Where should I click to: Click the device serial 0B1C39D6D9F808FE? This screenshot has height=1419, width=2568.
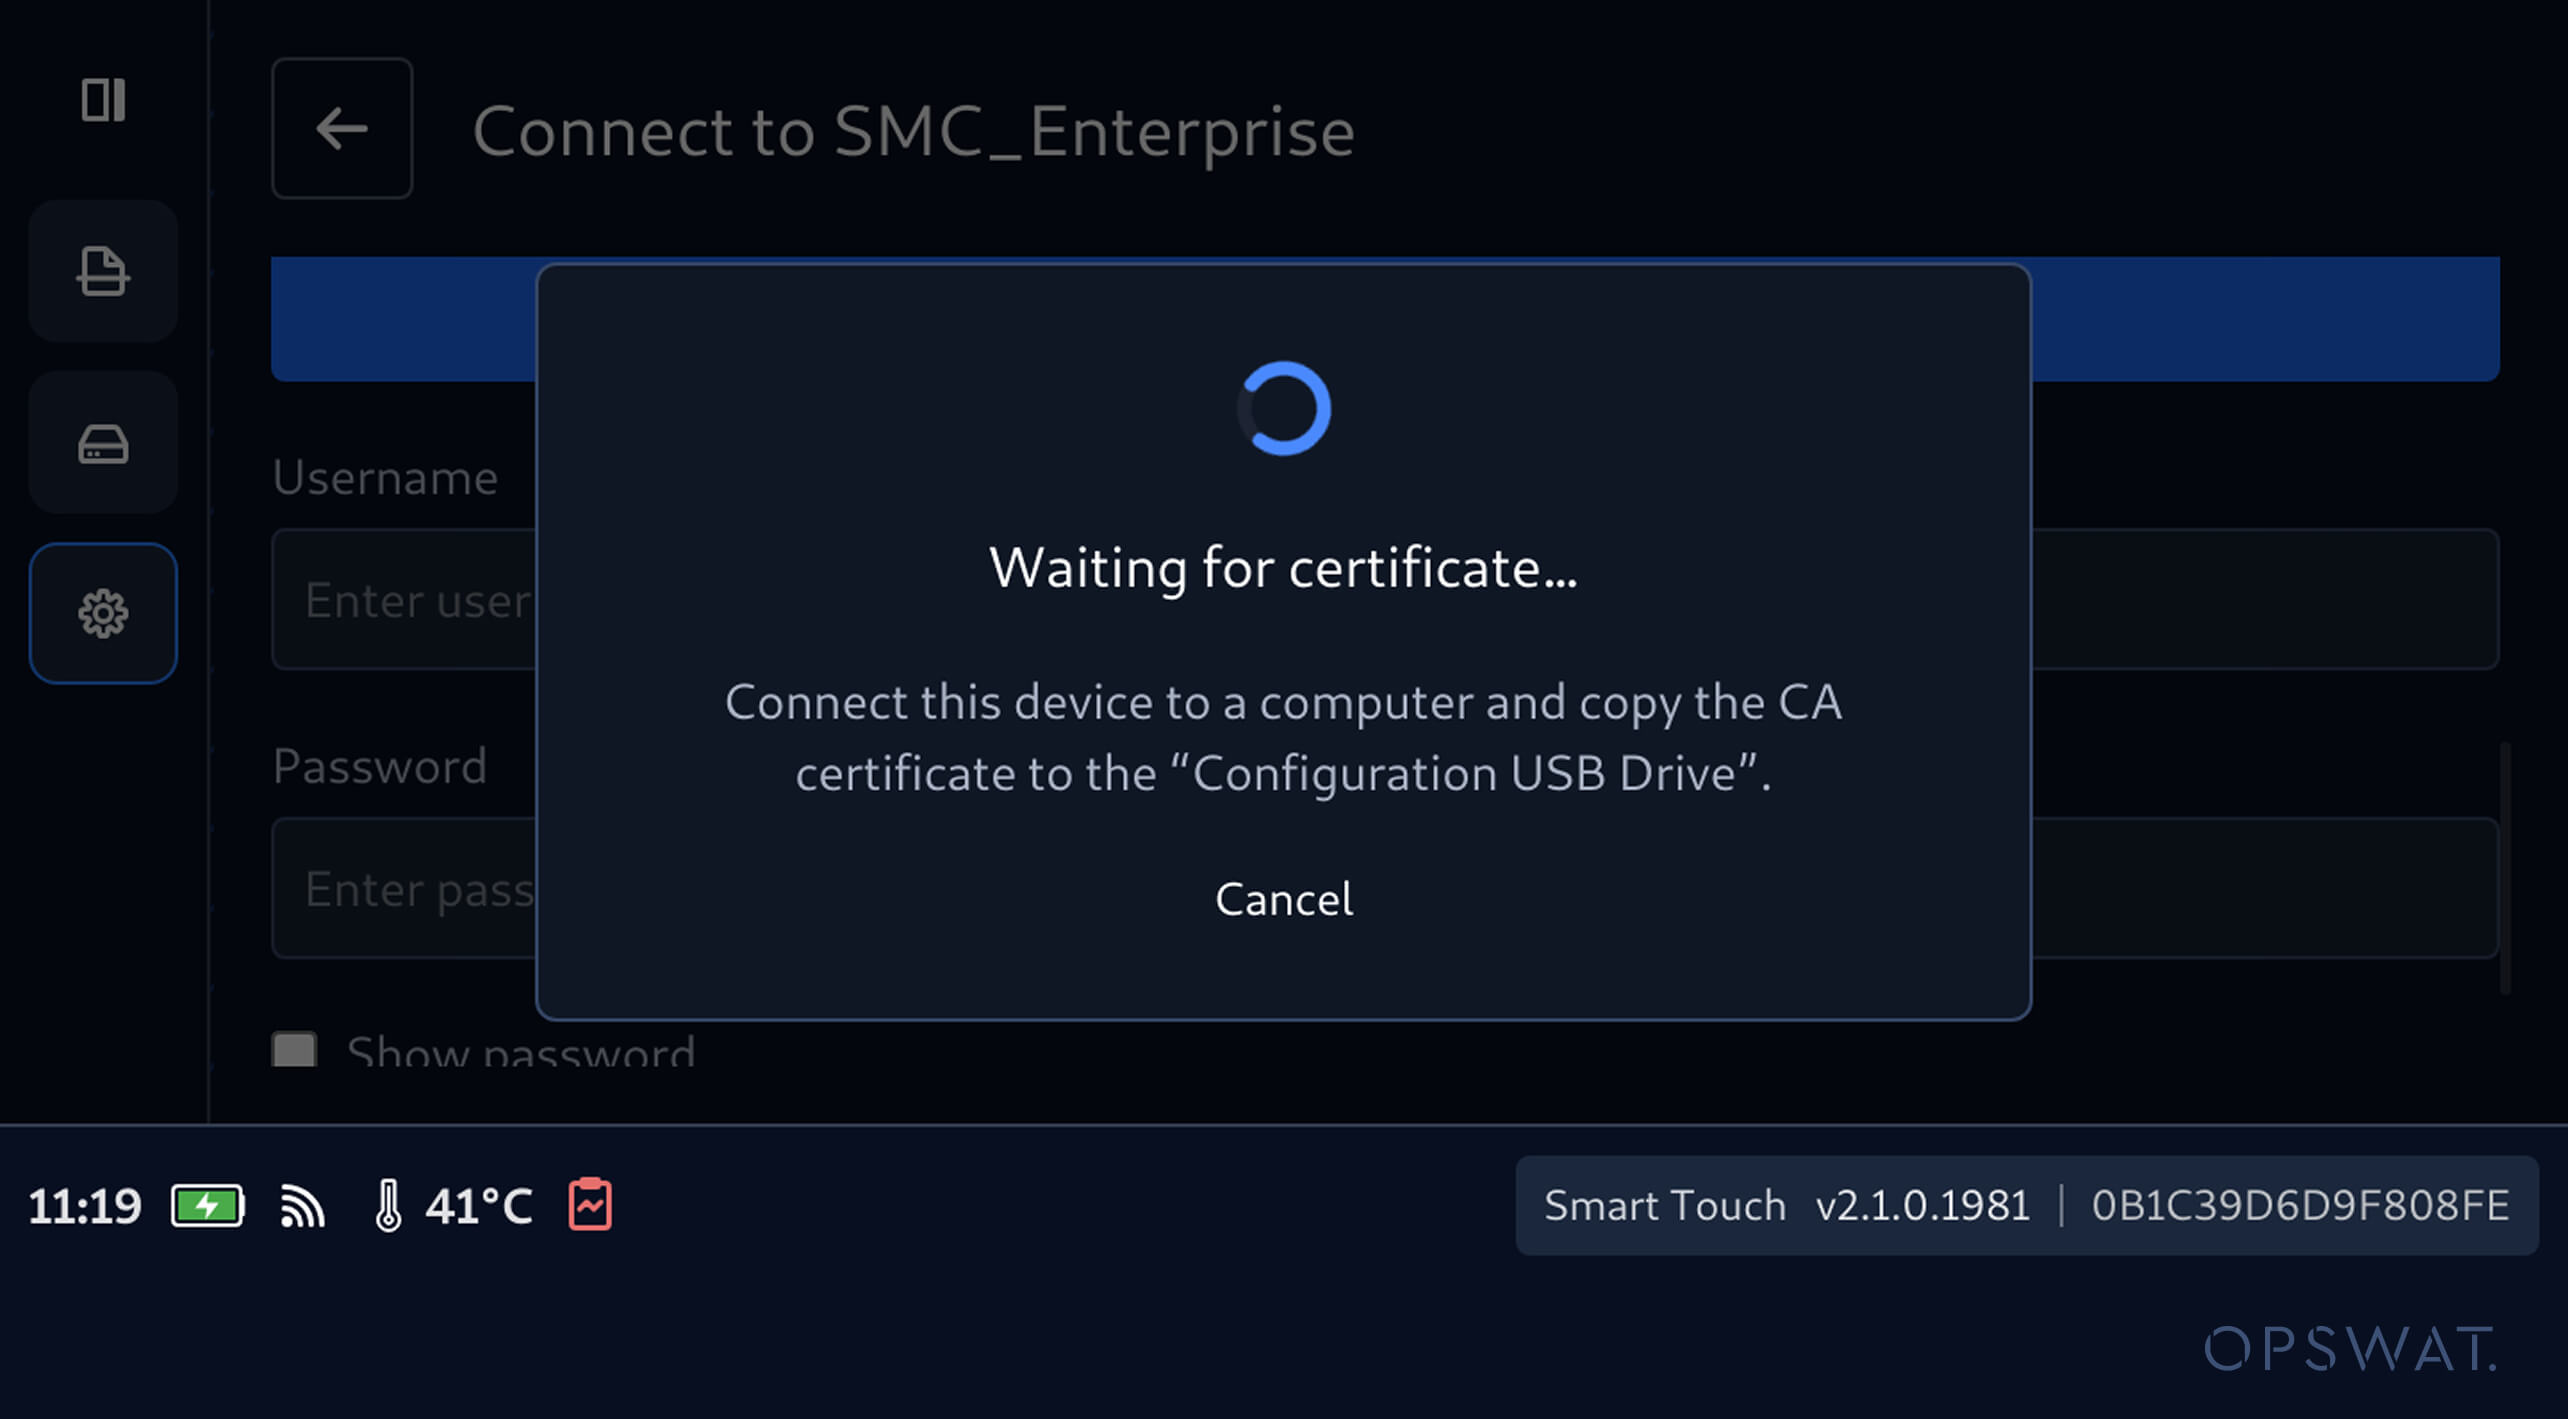pos(2300,1205)
